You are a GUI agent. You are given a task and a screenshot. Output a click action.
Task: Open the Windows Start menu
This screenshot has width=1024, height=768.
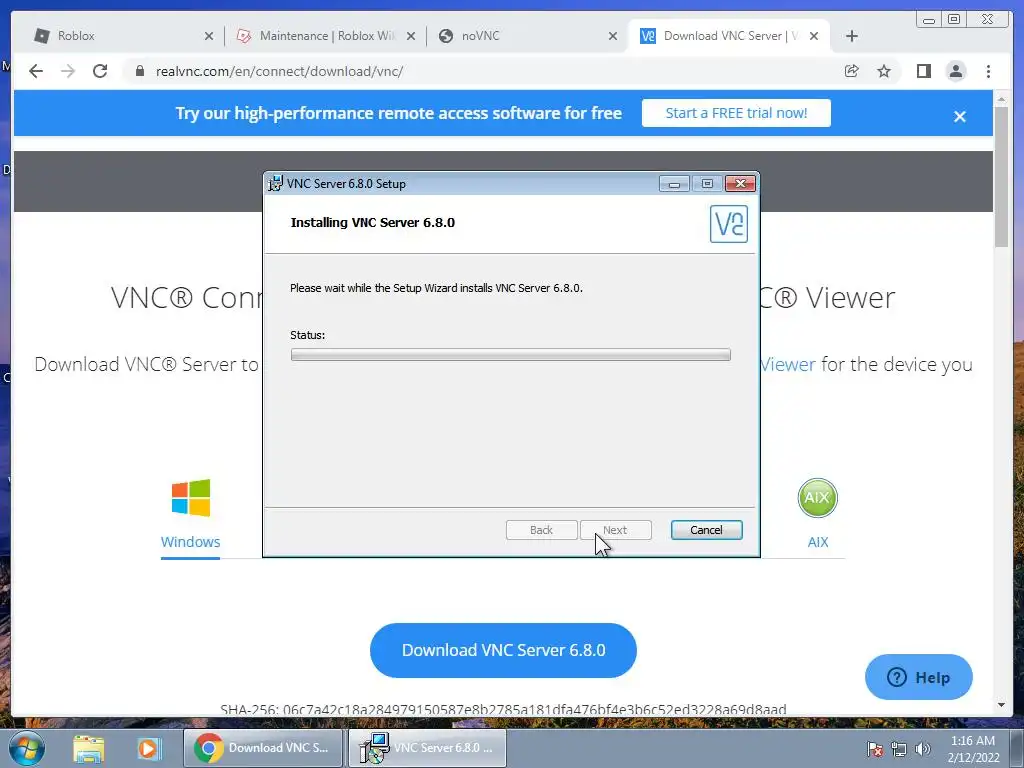click(26, 748)
